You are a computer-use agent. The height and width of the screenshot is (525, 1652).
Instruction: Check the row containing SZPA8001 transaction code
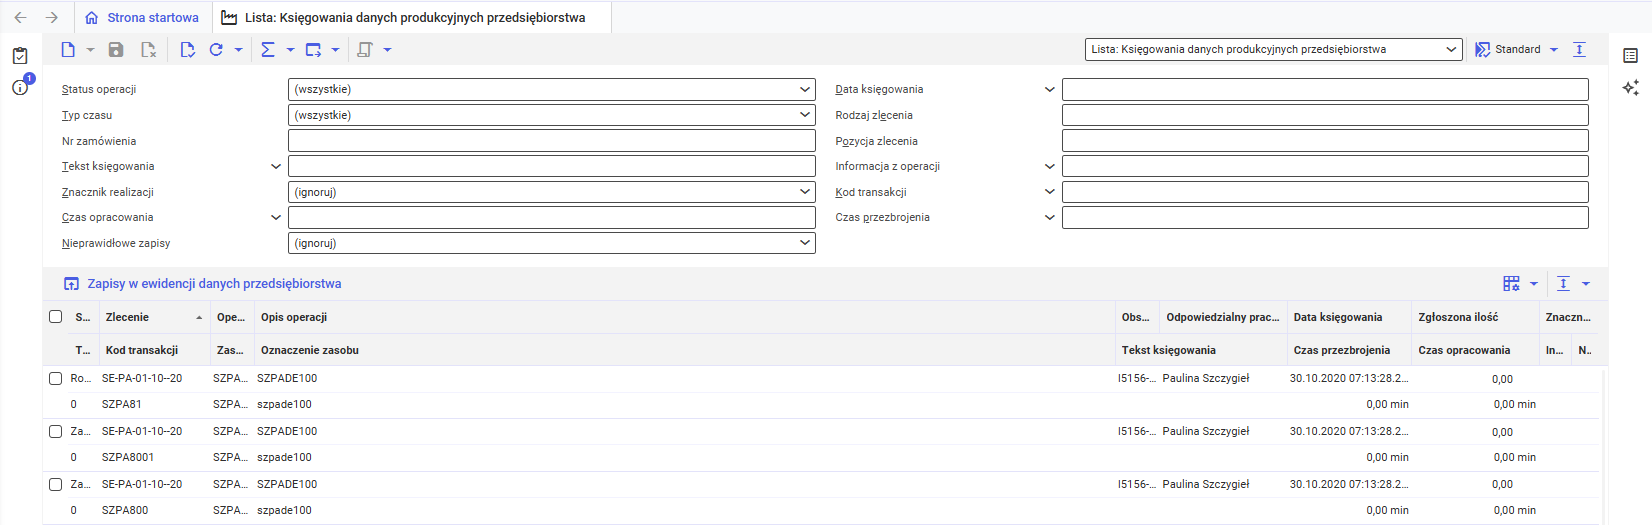[x=56, y=432]
